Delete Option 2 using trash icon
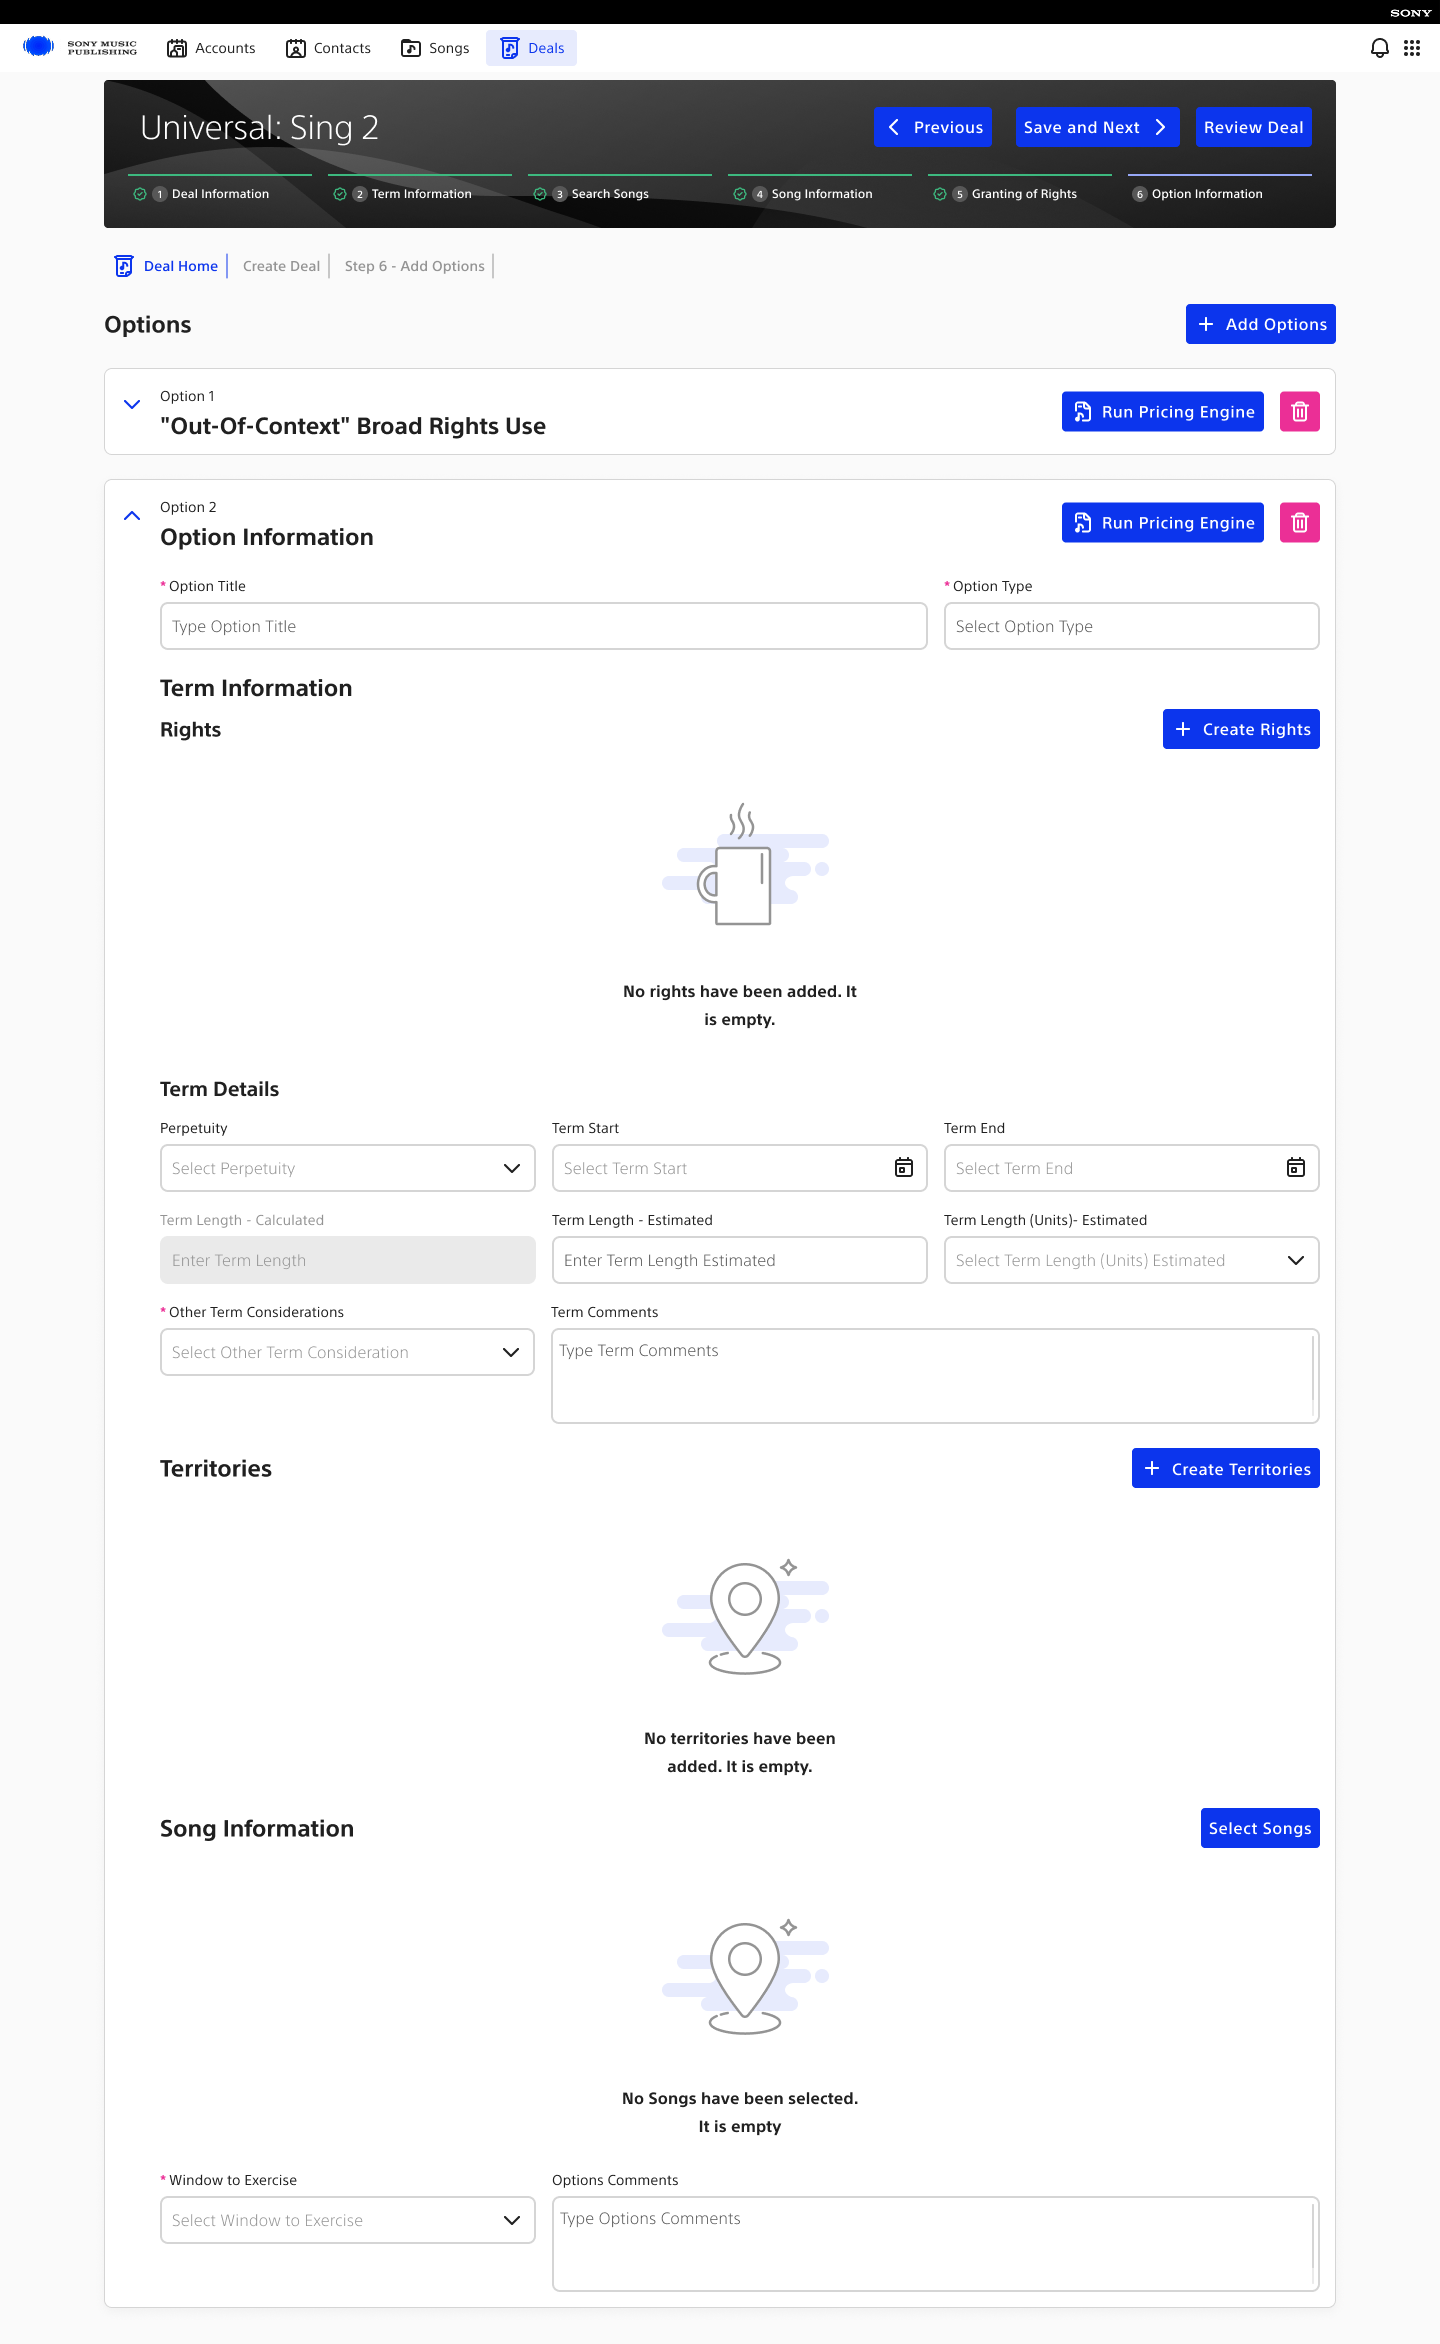Viewport: 1440px width, 2344px height. [x=1300, y=523]
